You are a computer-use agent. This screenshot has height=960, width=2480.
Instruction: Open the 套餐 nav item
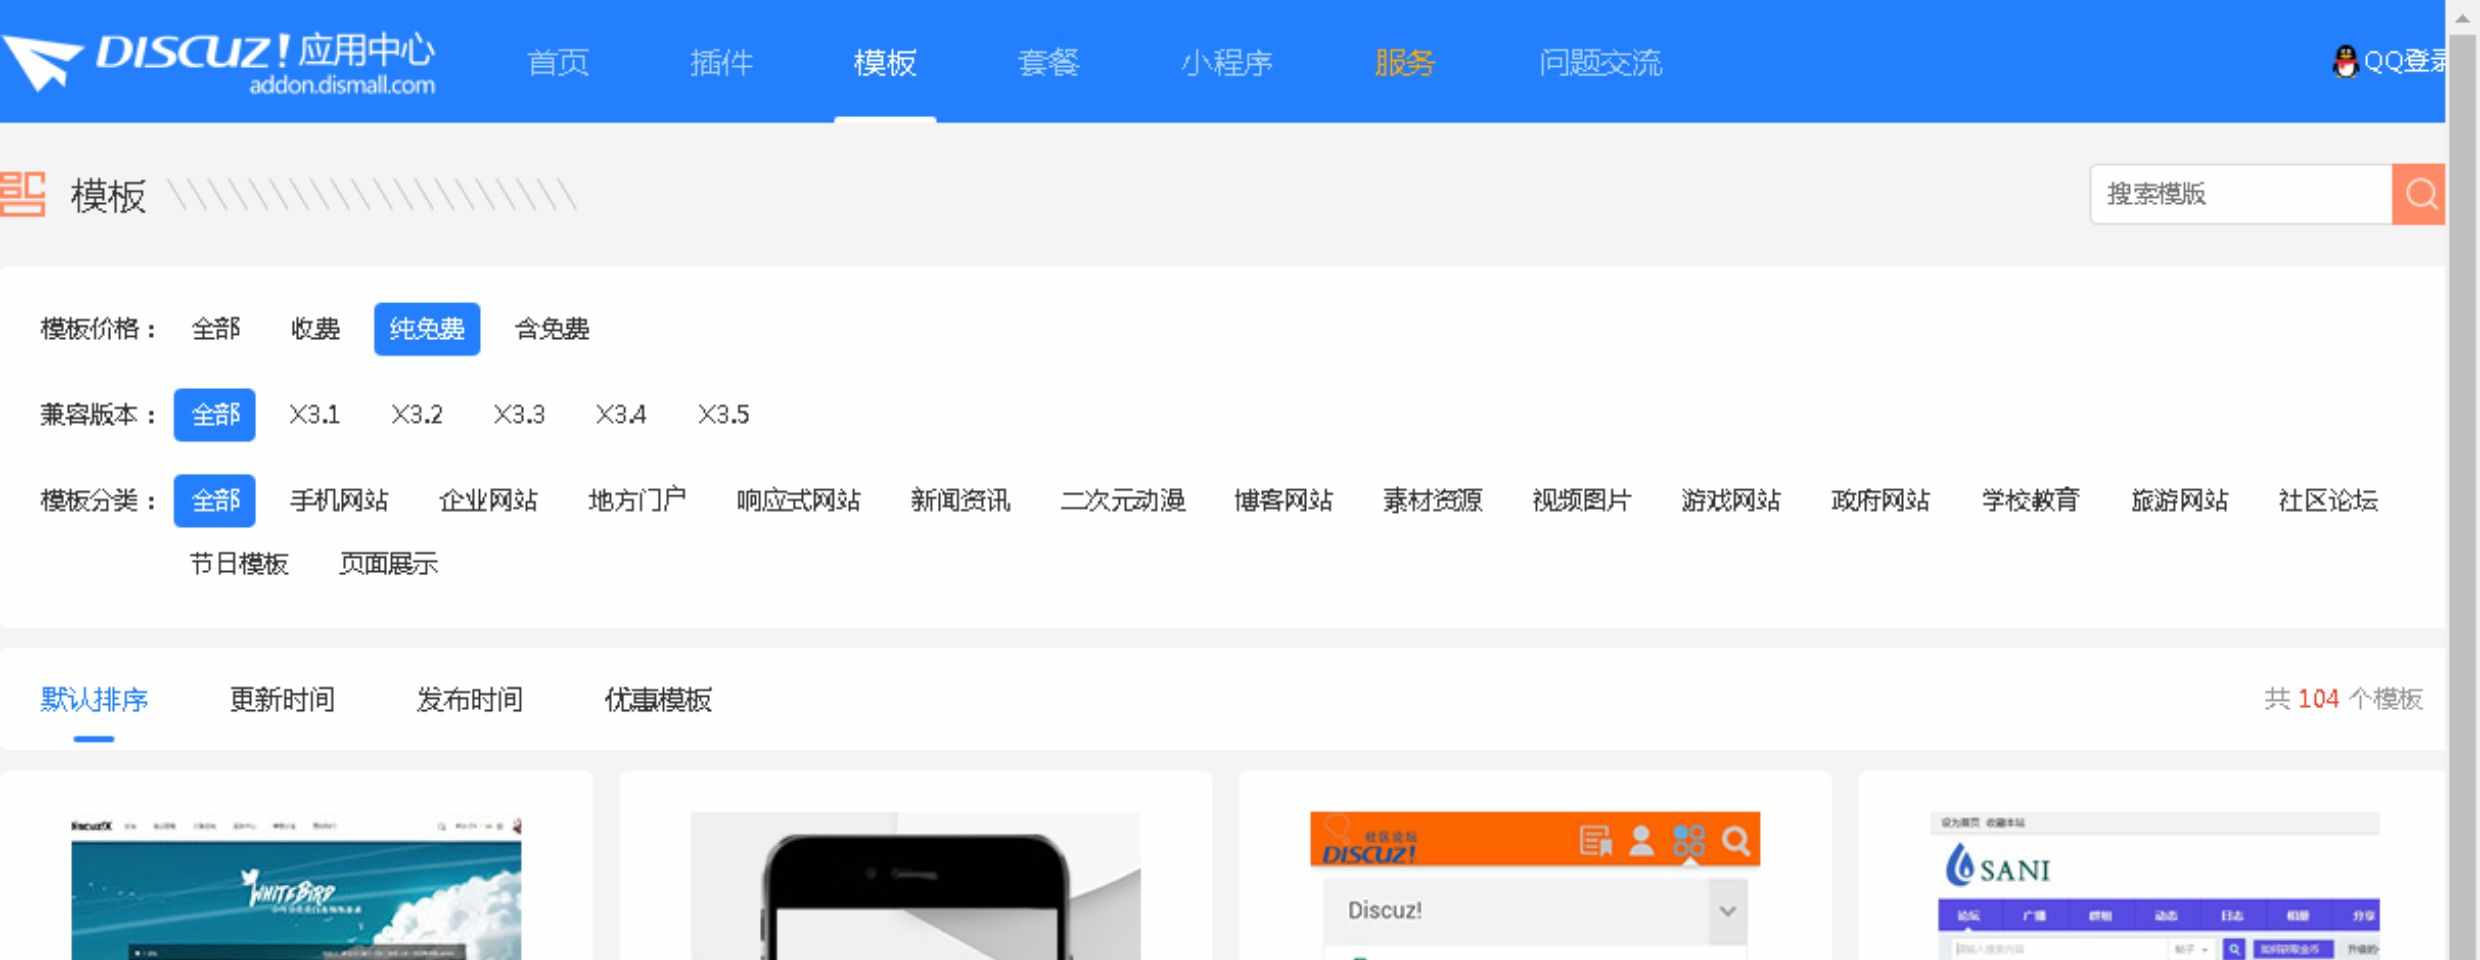click(1048, 62)
